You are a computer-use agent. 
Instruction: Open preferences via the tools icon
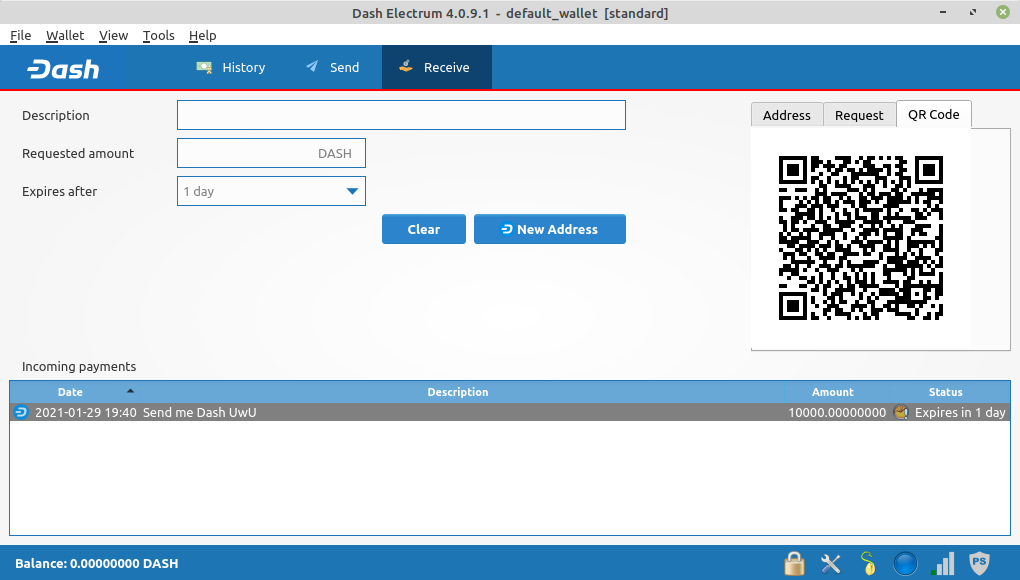831,563
